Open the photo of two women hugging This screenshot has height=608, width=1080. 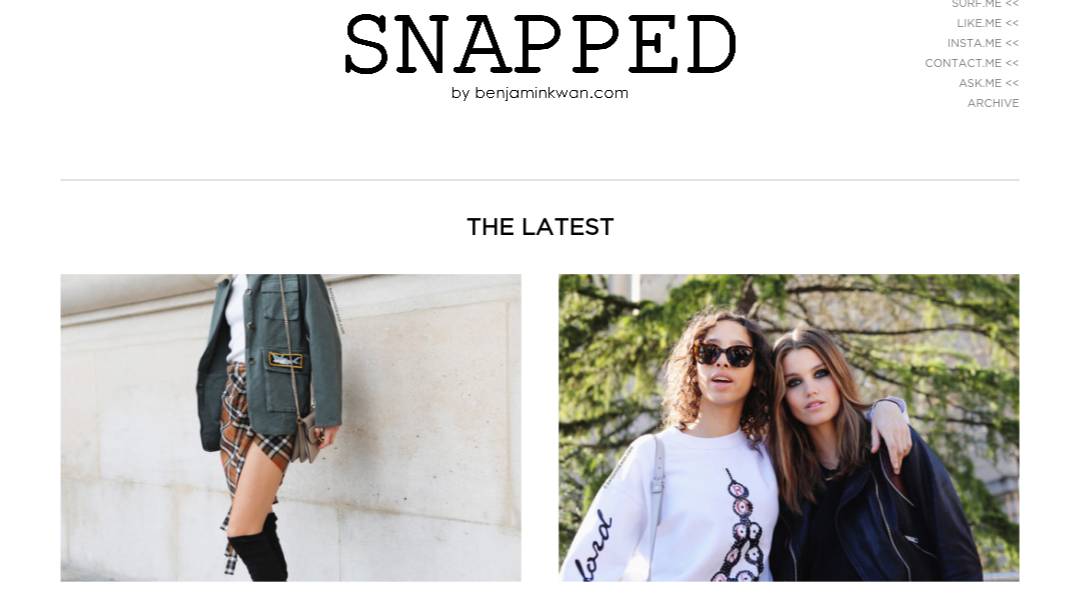(789, 428)
